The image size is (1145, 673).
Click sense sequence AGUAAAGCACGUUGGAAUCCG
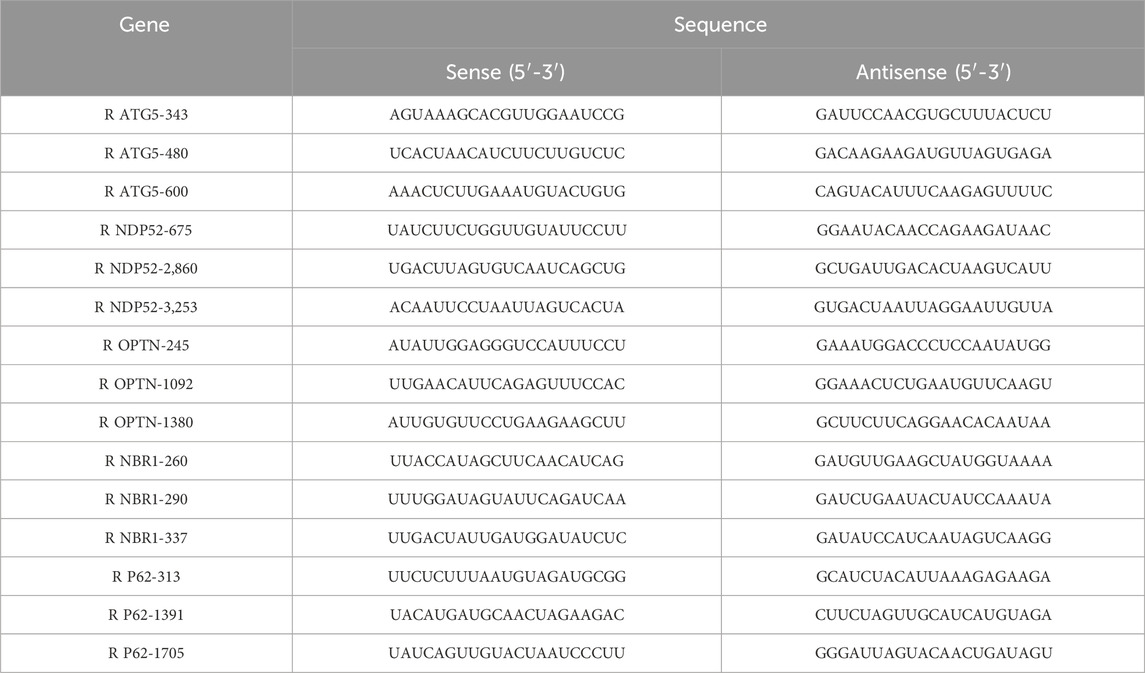(506, 115)
